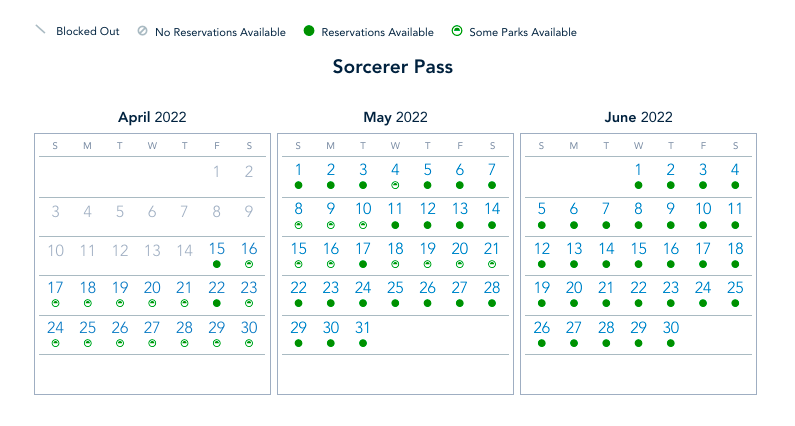Click the Sorcerer Pass title

[x=393, y=67]
